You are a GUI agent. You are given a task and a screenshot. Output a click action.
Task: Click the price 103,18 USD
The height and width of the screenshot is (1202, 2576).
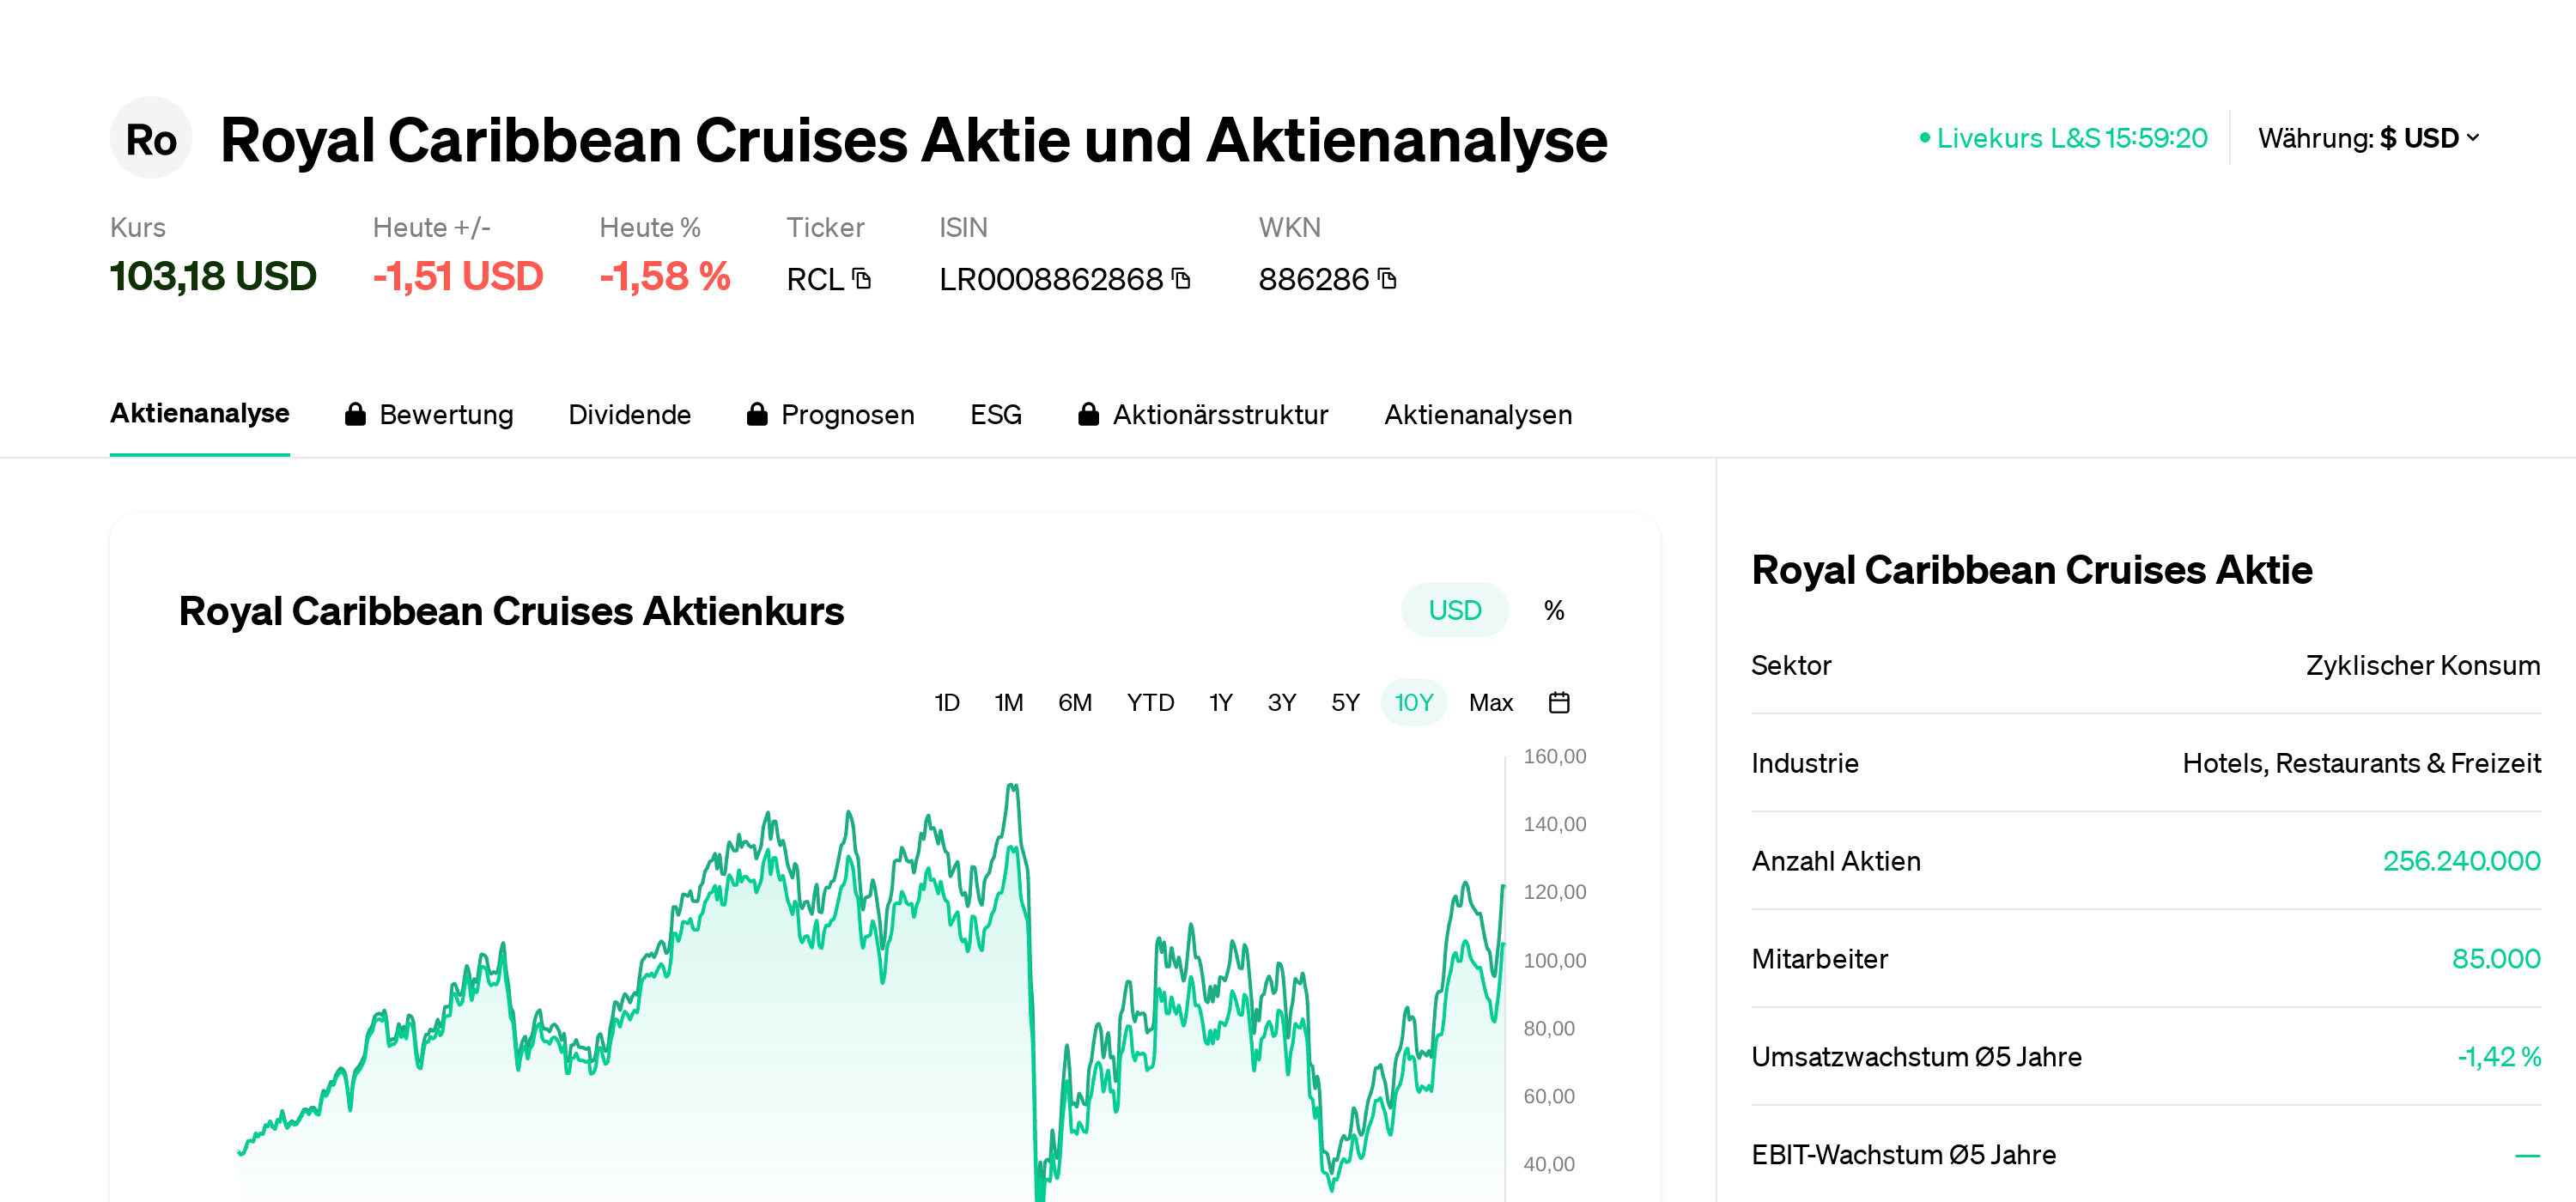coord(213,276)
